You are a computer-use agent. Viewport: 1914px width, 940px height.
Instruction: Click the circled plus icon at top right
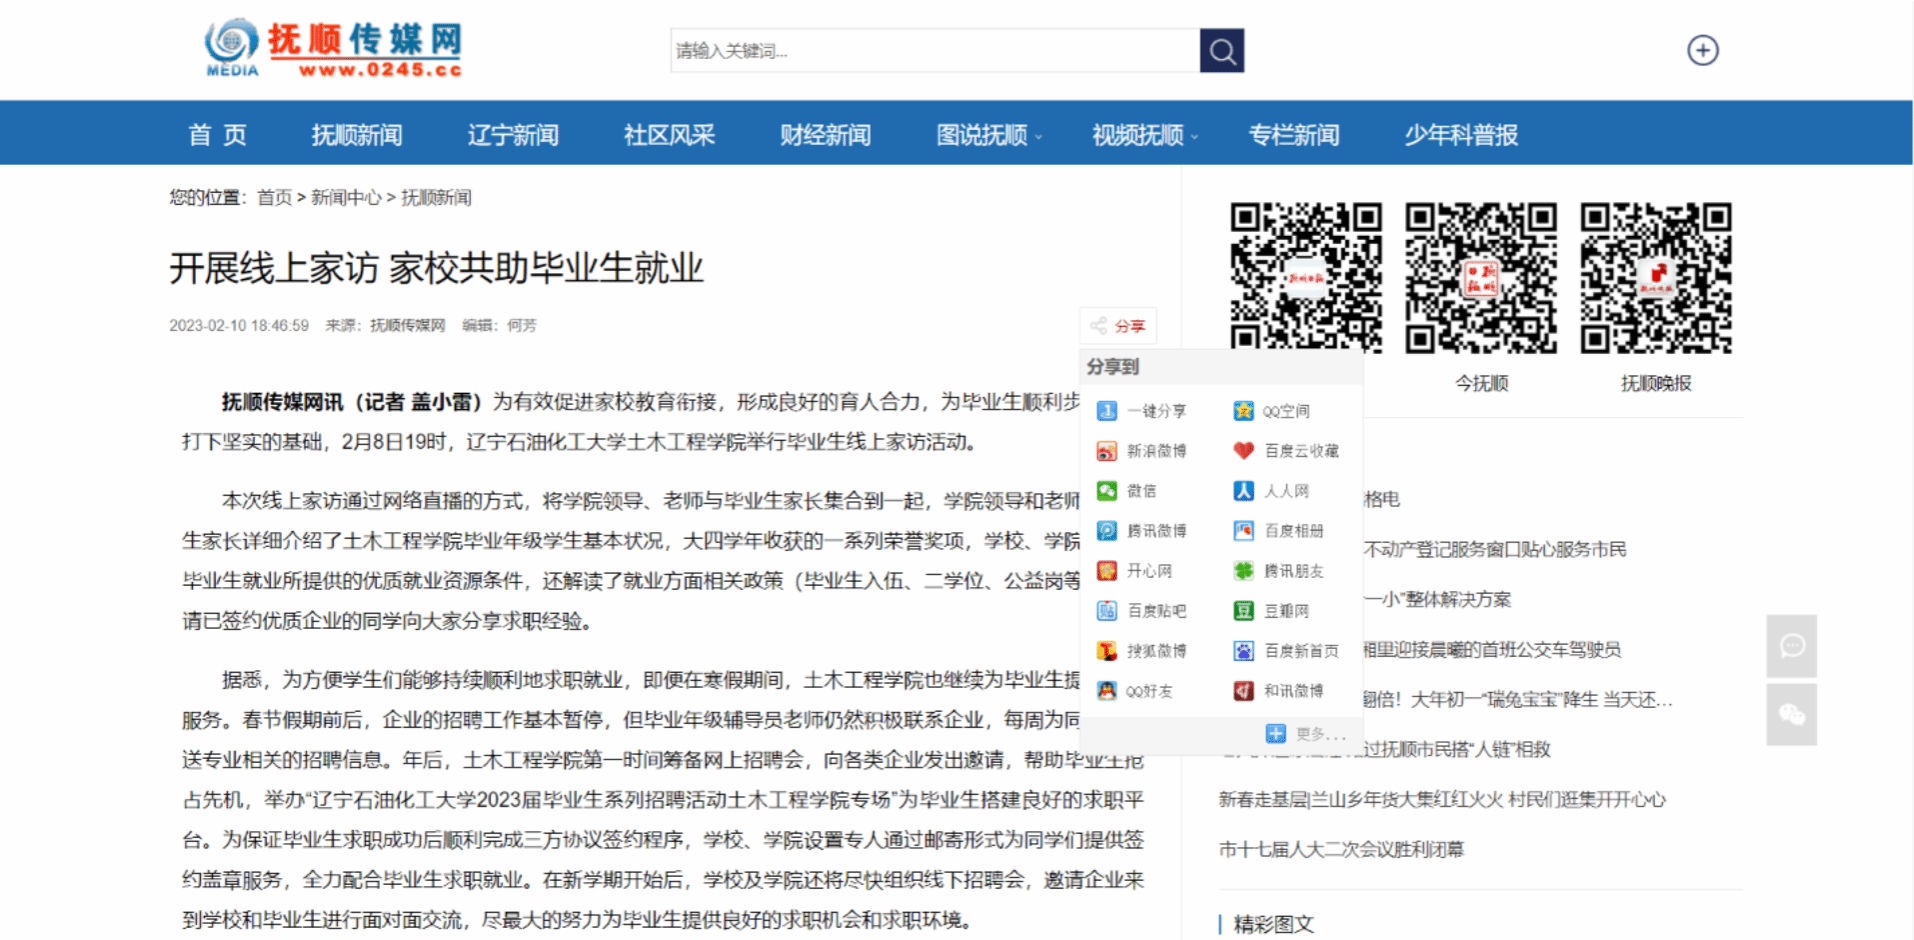point(1702,50)
